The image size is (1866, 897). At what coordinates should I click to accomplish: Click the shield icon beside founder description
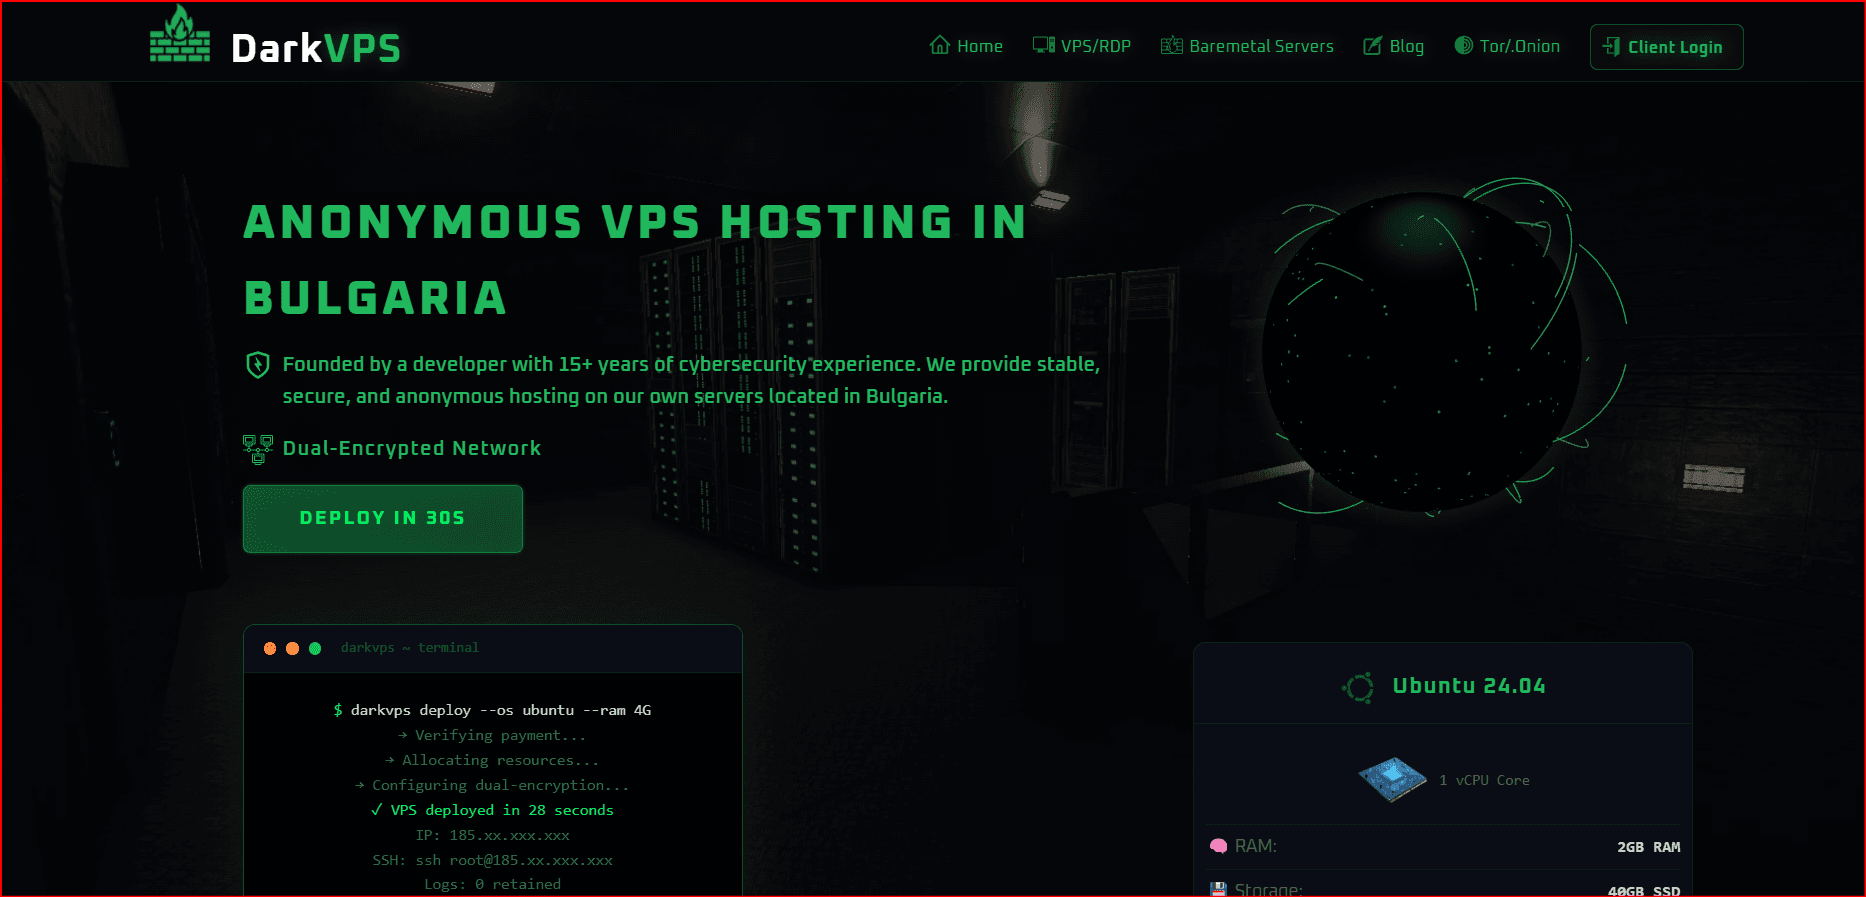tap(258, 364)
